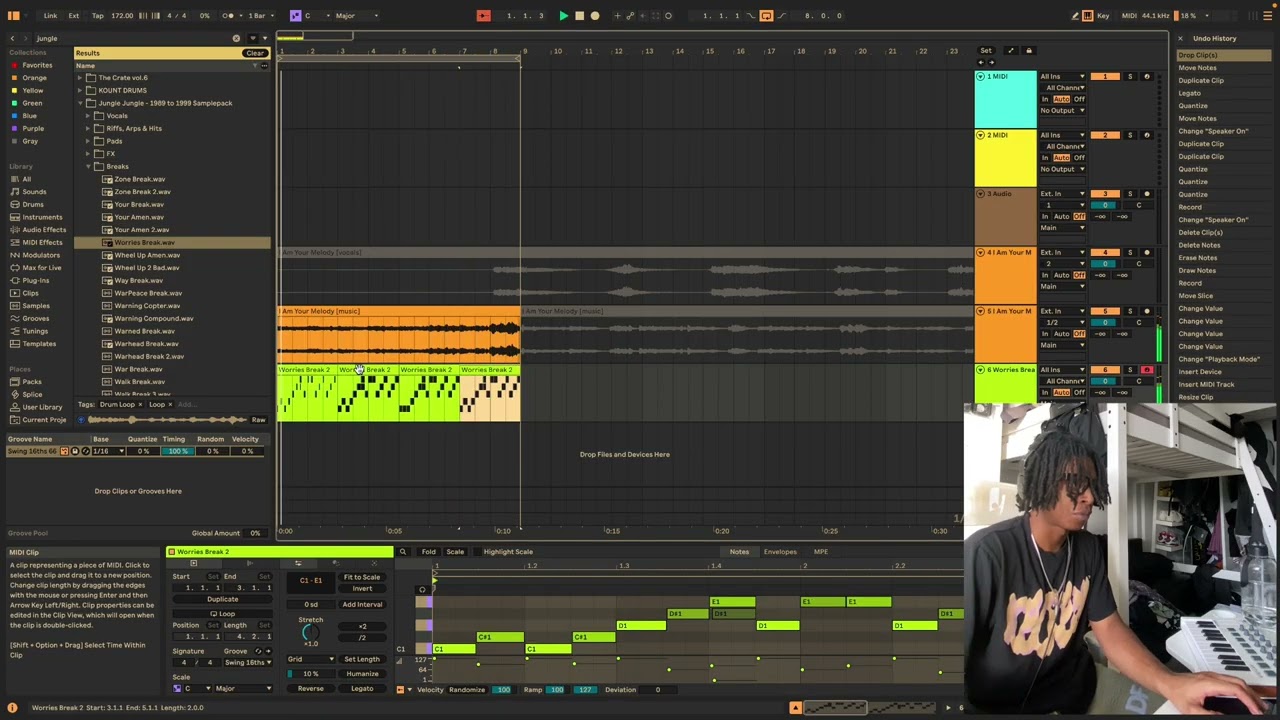The image size is (1280, 720).
Task: Click the orange velocity lane selector icon
Action: 400,690
